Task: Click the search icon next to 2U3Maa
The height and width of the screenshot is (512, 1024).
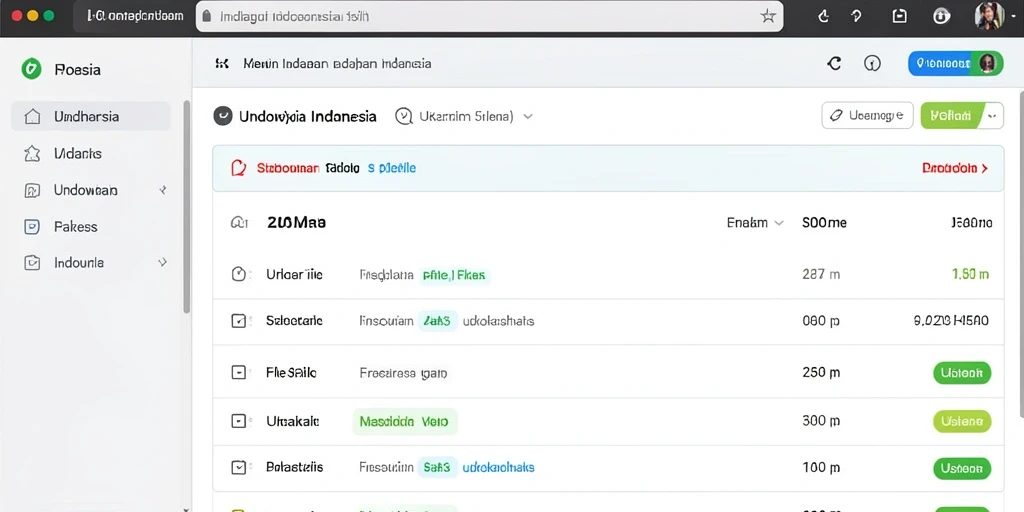Action: (x=239, y=223)
